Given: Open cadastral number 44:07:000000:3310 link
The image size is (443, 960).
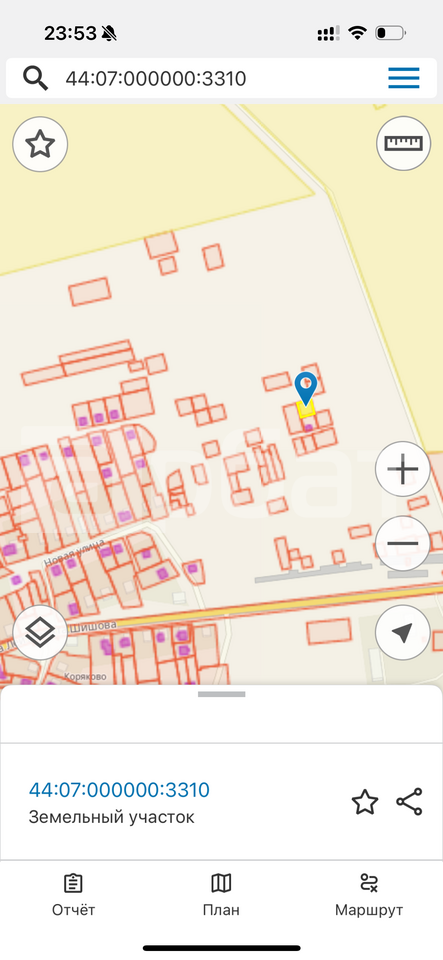Looking at the screenshot, I should coord(119,789).
